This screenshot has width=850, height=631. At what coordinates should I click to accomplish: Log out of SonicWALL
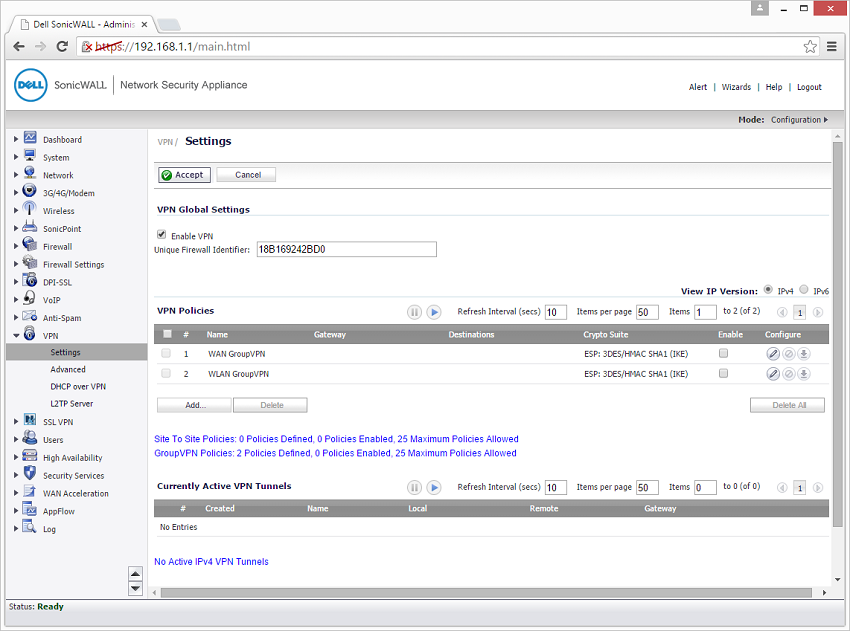pyautogui.click(x=809, y=87)
